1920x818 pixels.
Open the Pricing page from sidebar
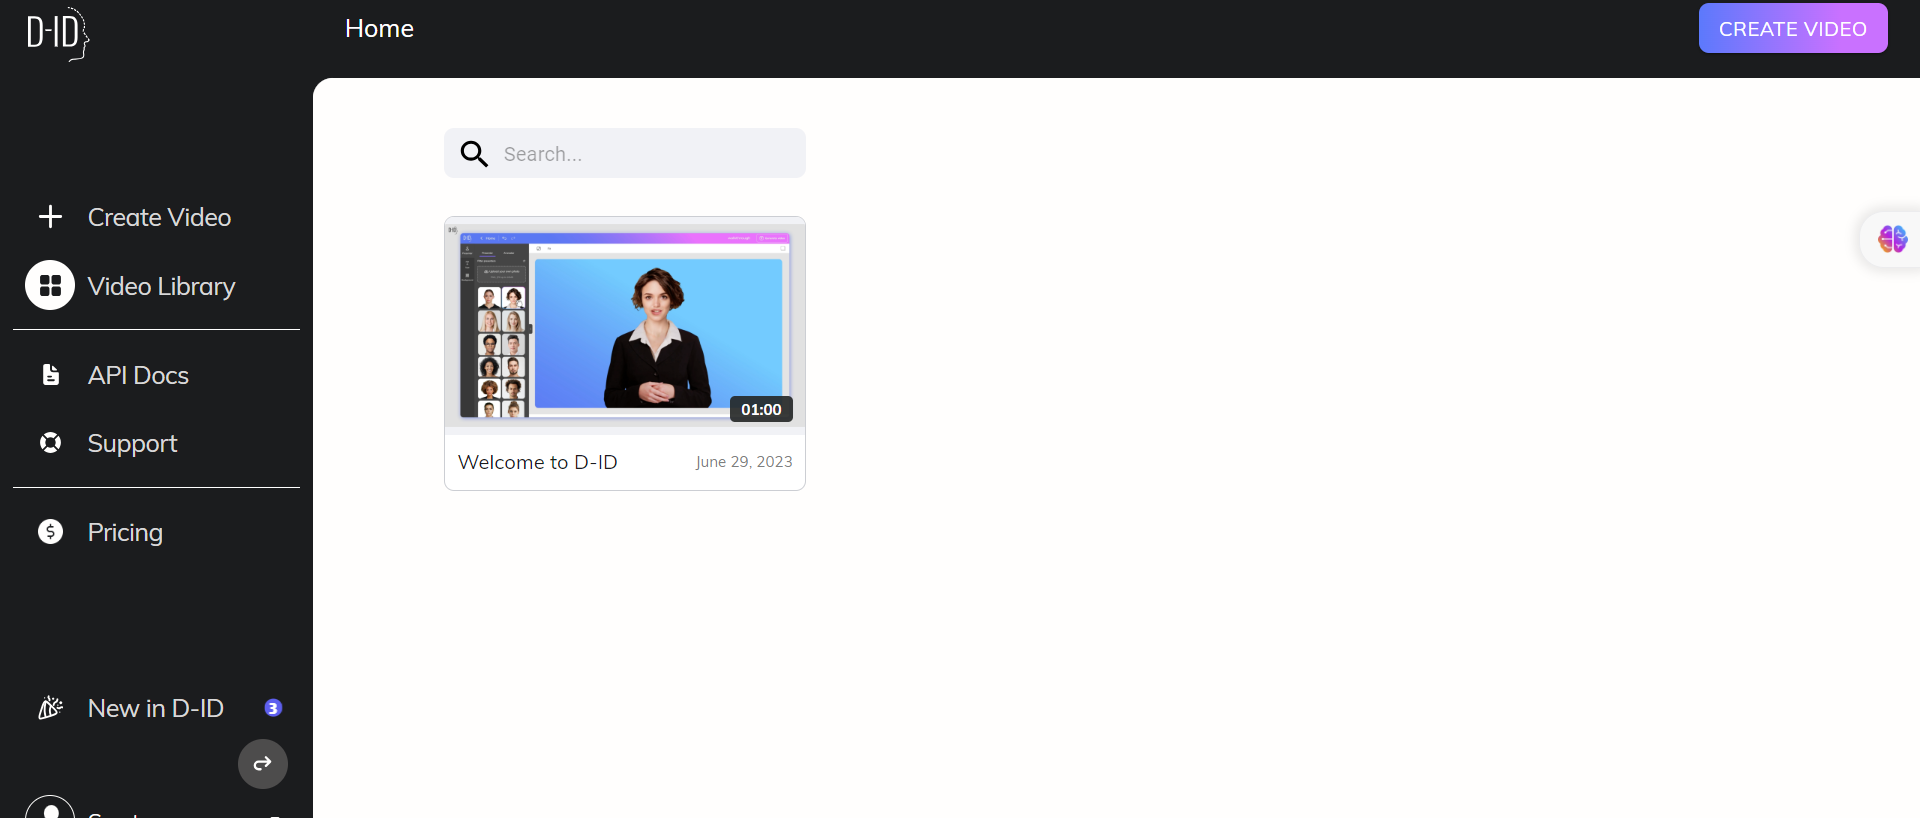click(125, 532)
